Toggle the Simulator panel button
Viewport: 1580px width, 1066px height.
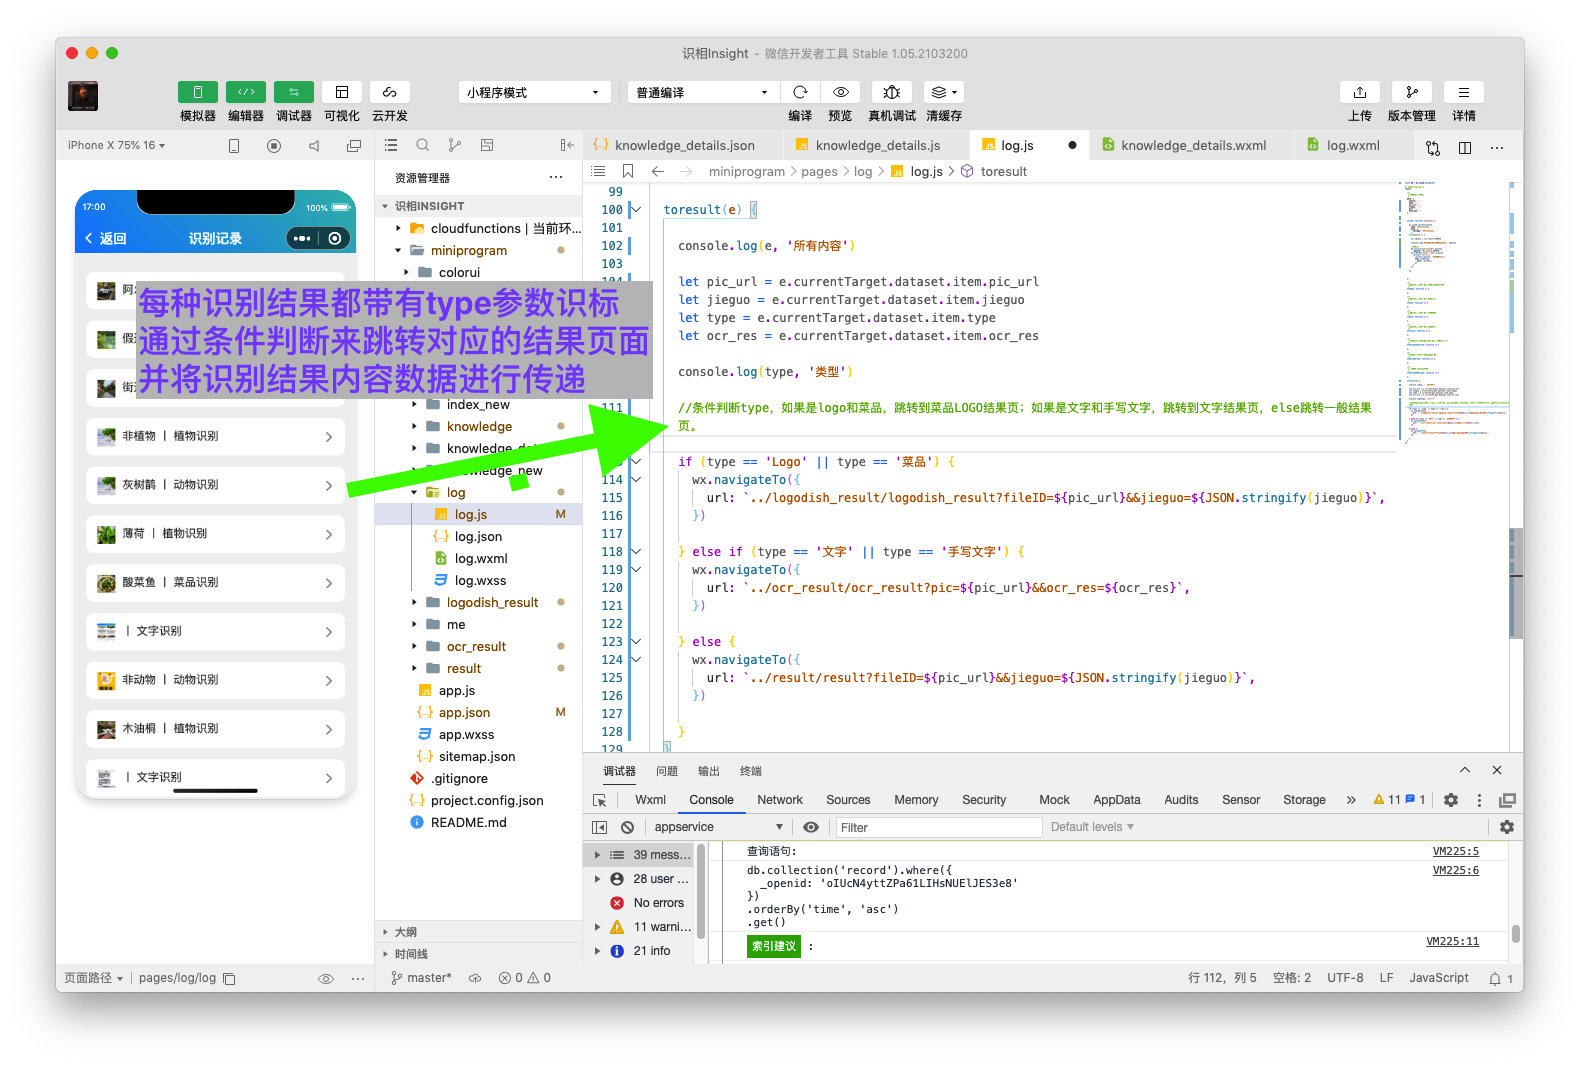point(198,92)
